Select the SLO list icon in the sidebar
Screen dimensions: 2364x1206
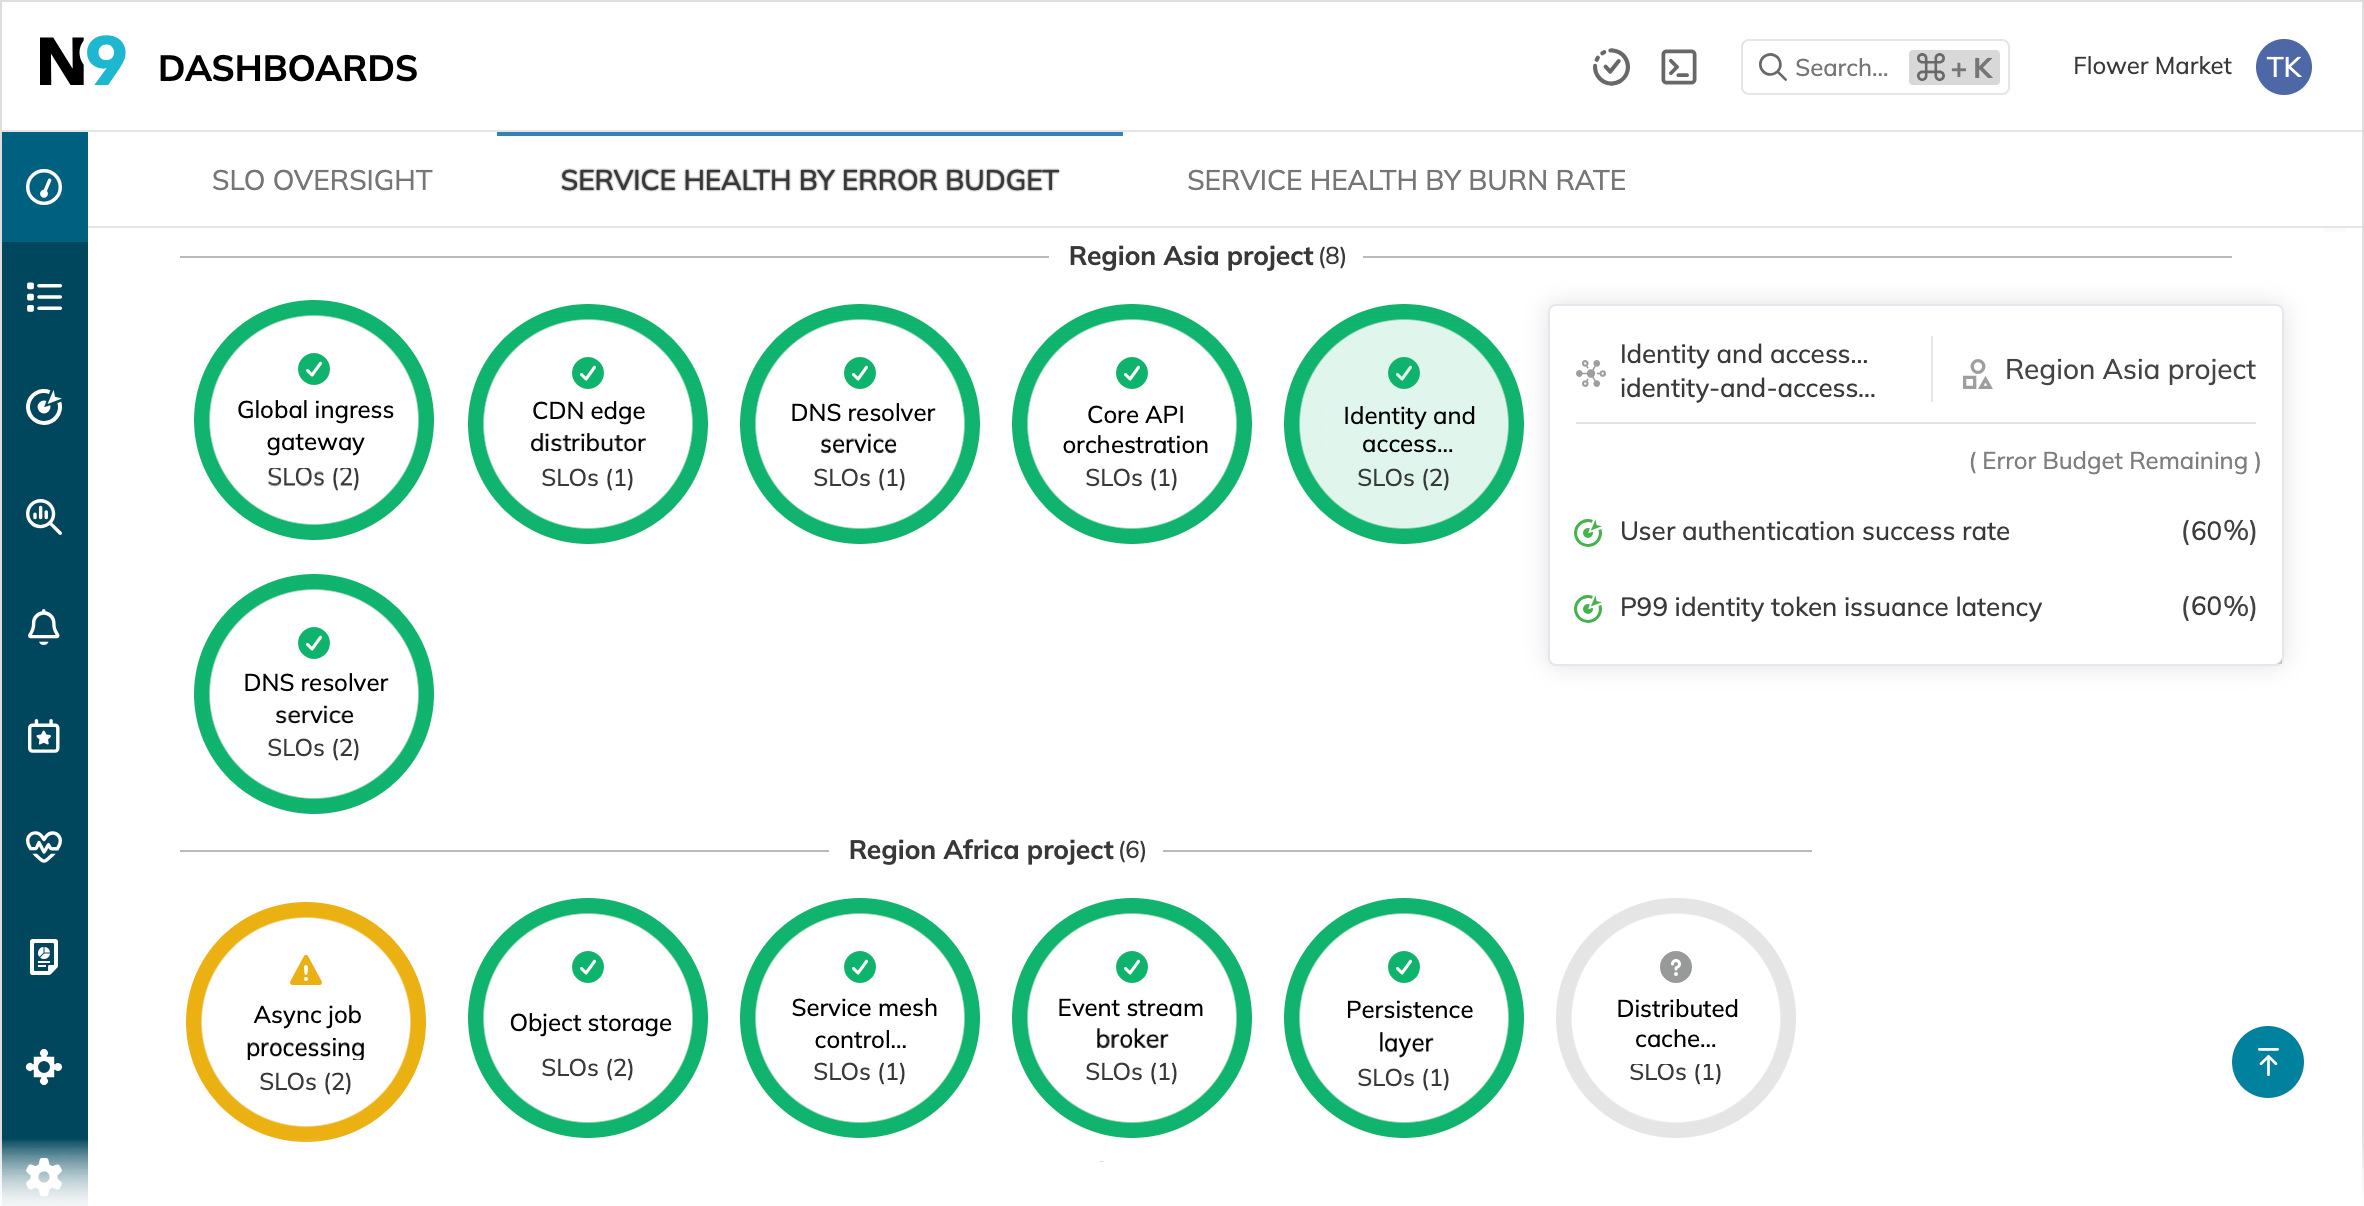44,297
